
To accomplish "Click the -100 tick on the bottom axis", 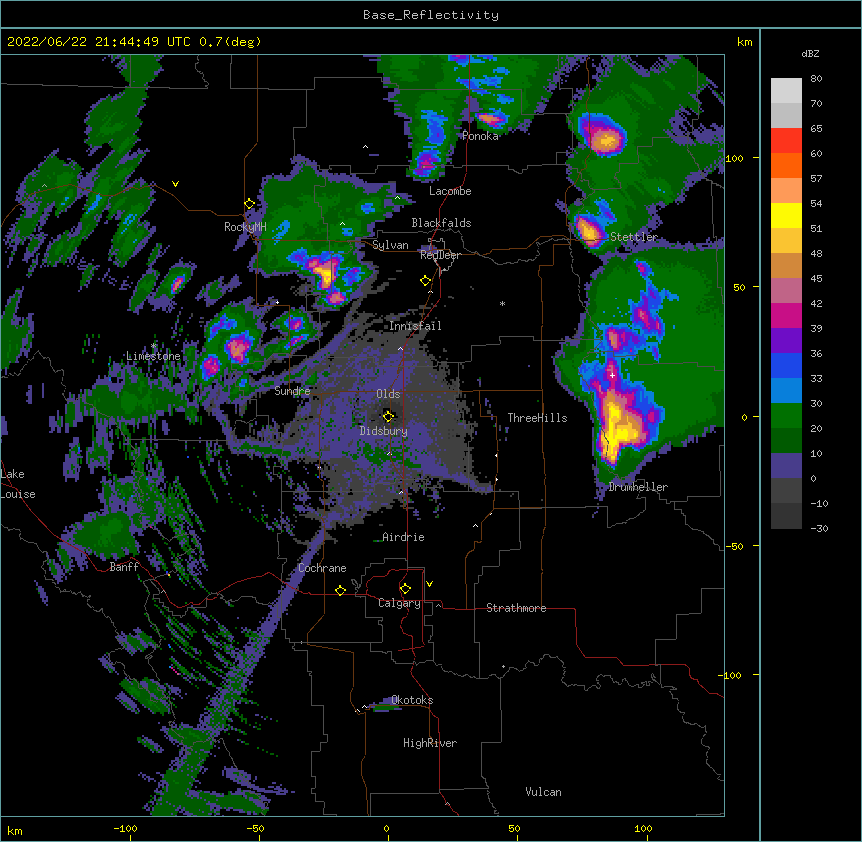I will coord(126,828).
